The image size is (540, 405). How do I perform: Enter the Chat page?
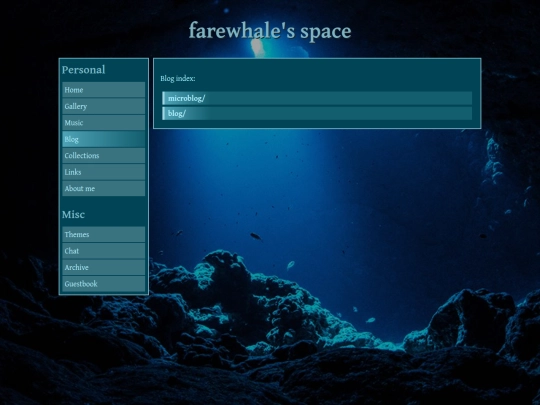(x=104, y=251)
